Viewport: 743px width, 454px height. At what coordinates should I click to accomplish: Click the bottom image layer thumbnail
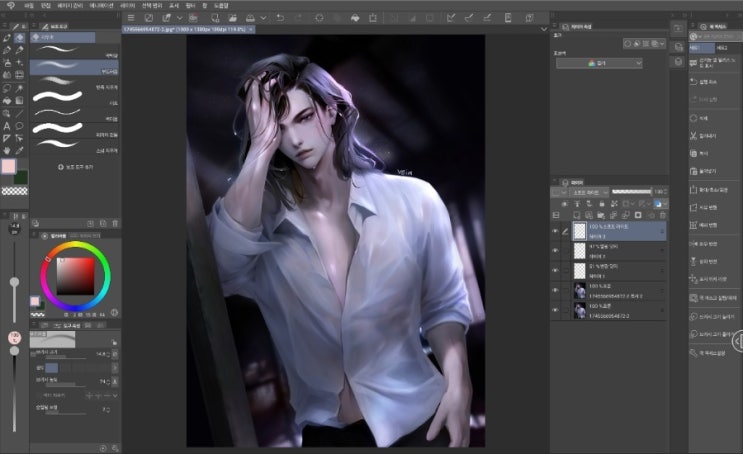[x=580, y=310]
